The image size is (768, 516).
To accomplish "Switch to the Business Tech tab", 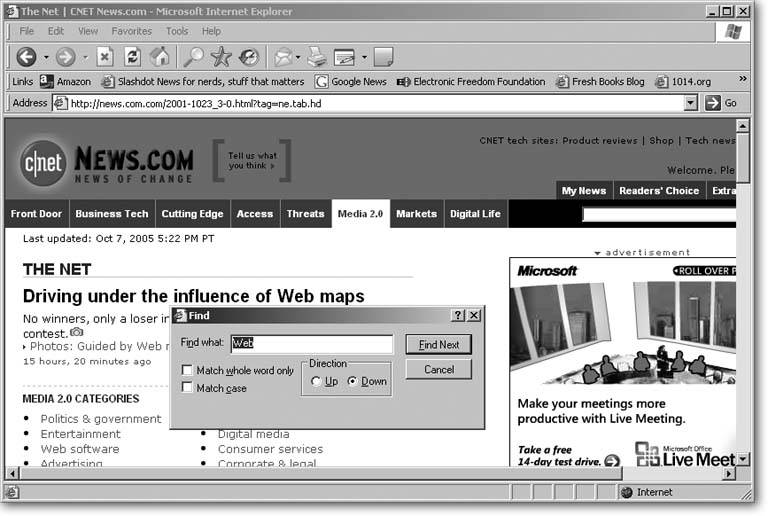I will 112,214.
